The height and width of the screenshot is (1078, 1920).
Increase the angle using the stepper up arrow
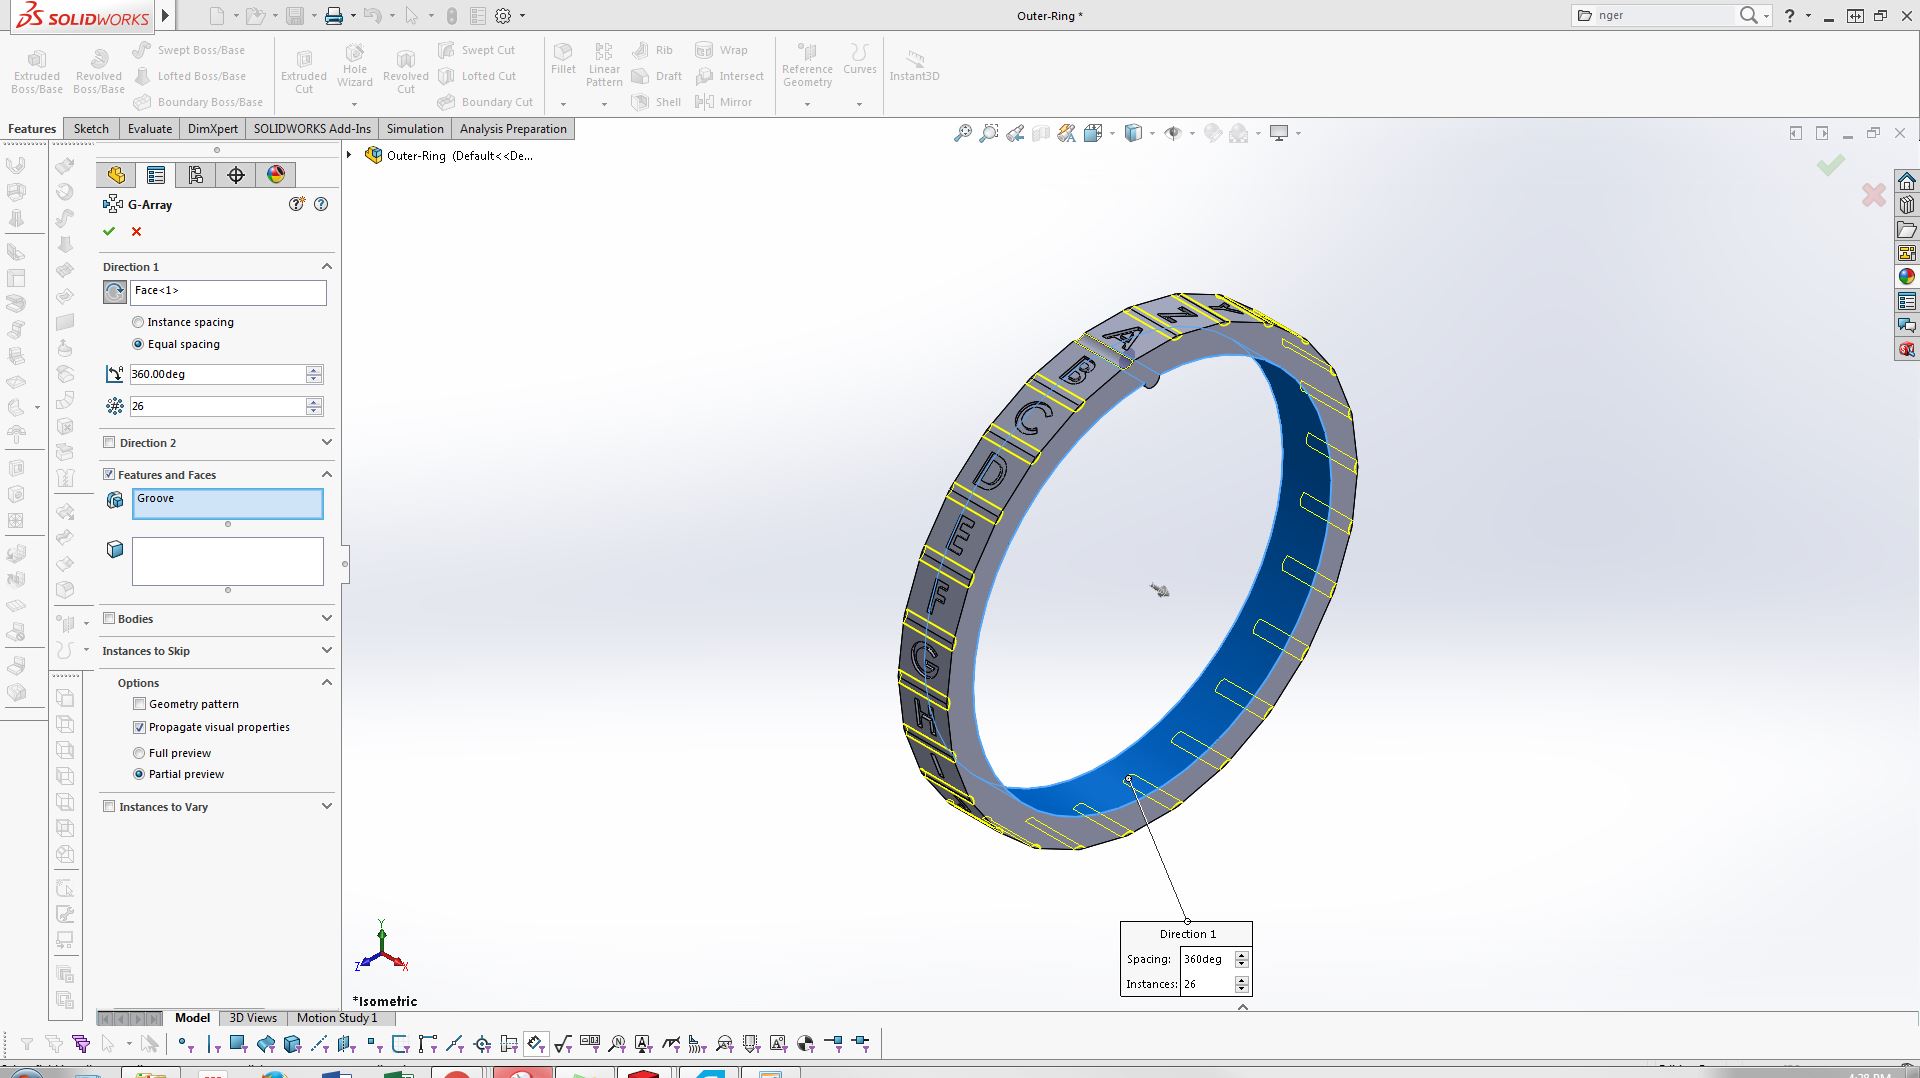314,369
